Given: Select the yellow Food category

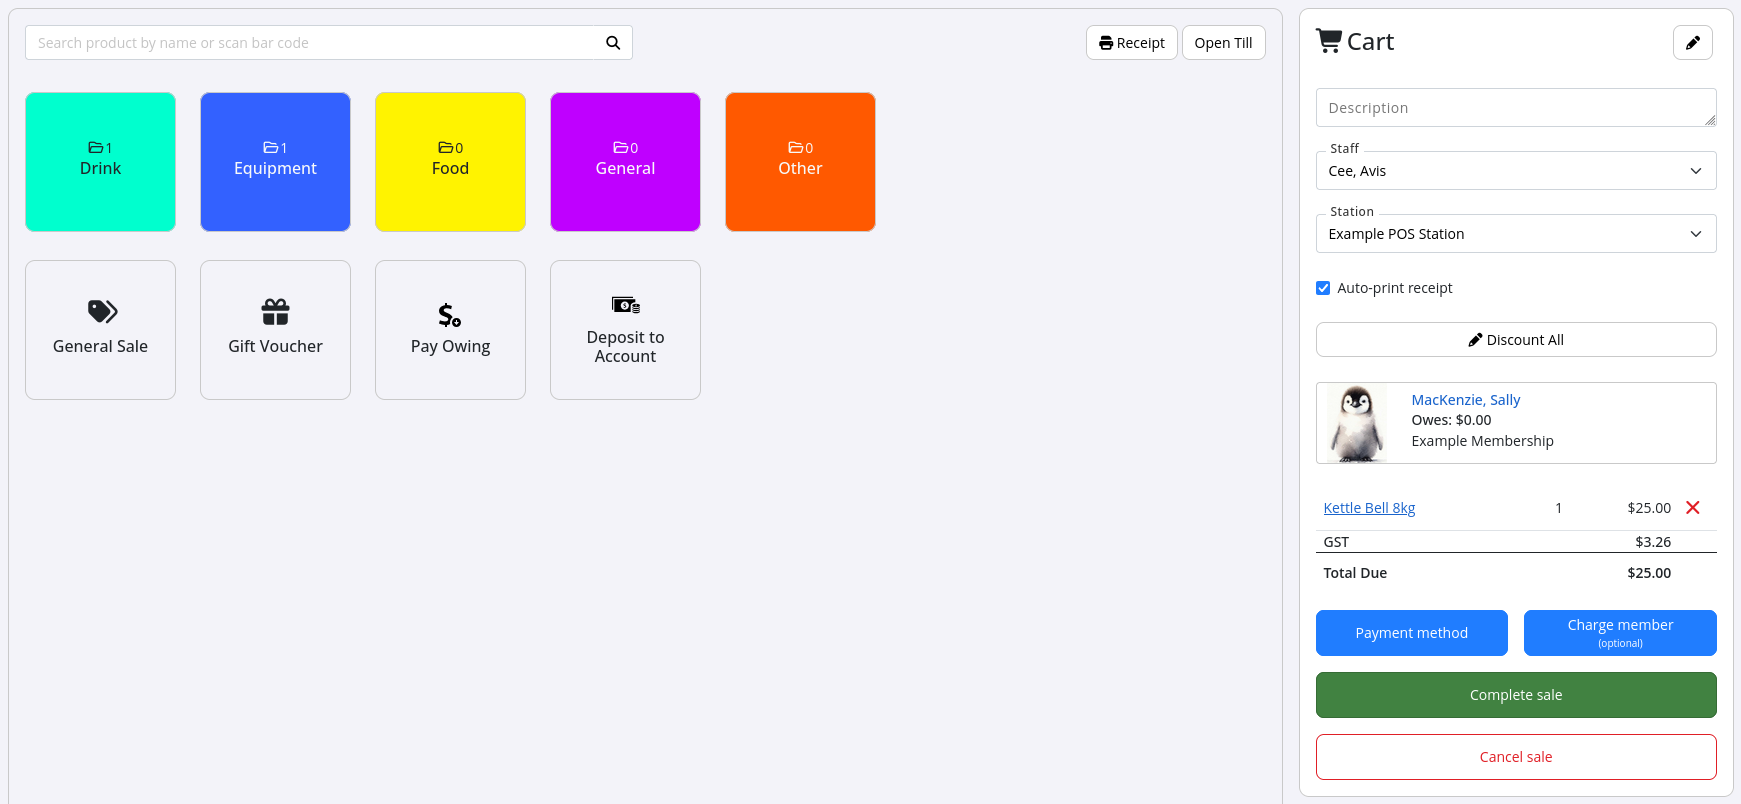Looking at the screenshot, I should point(450,162).
